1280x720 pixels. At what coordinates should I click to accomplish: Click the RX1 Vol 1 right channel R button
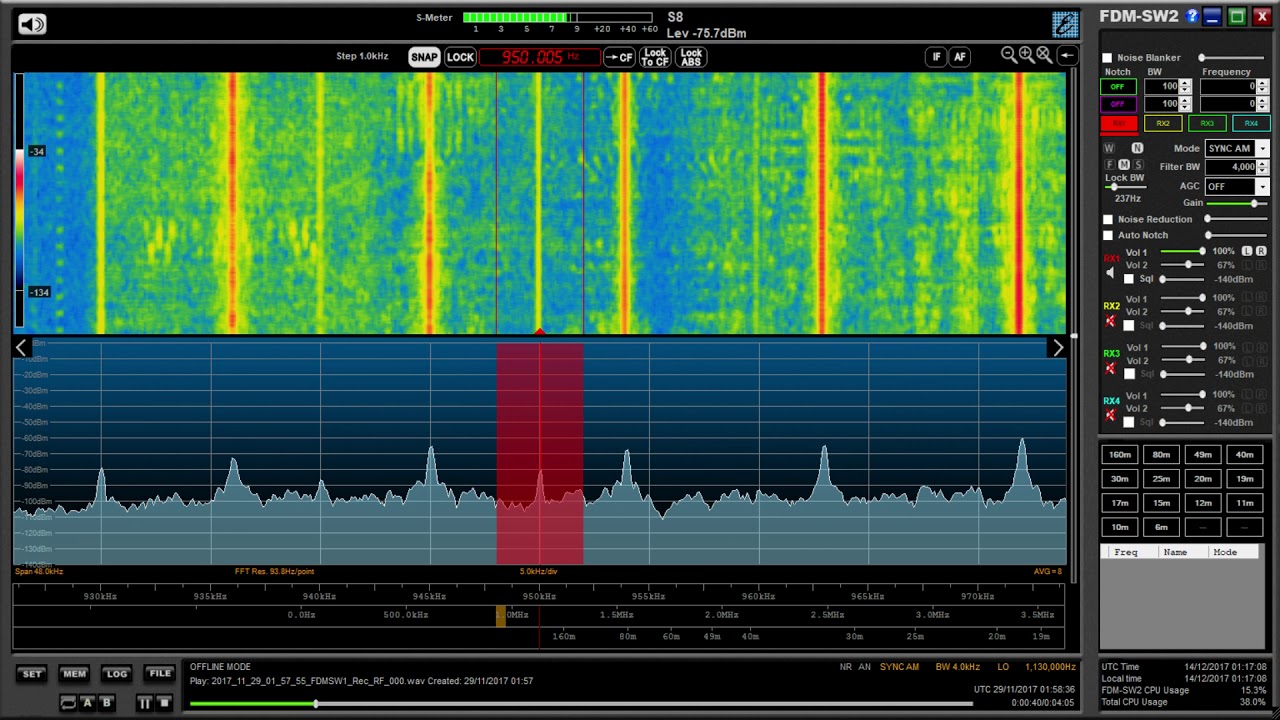coord(1261,251)
